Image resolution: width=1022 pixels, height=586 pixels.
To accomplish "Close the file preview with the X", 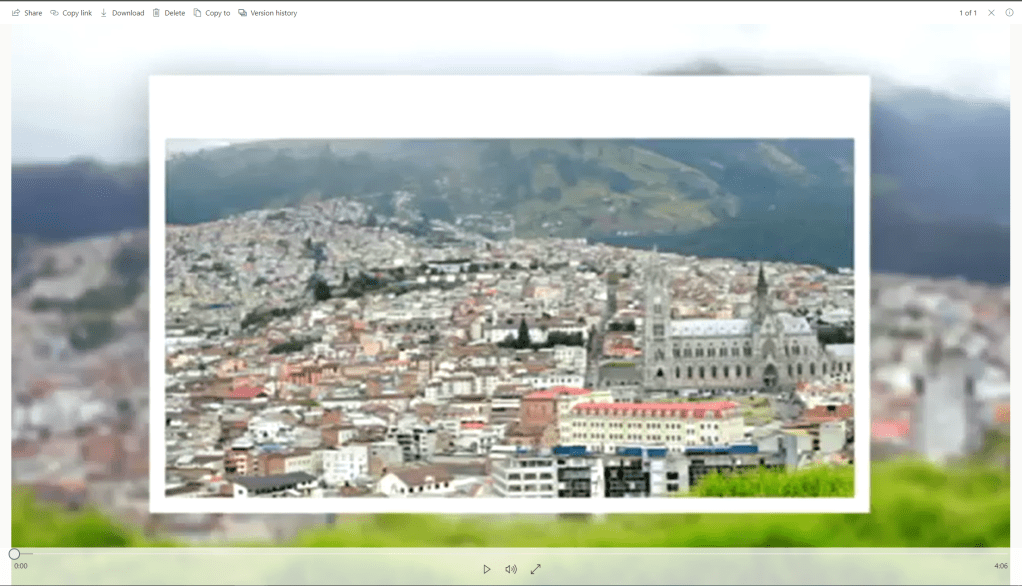I will click(x=991, y=13).
